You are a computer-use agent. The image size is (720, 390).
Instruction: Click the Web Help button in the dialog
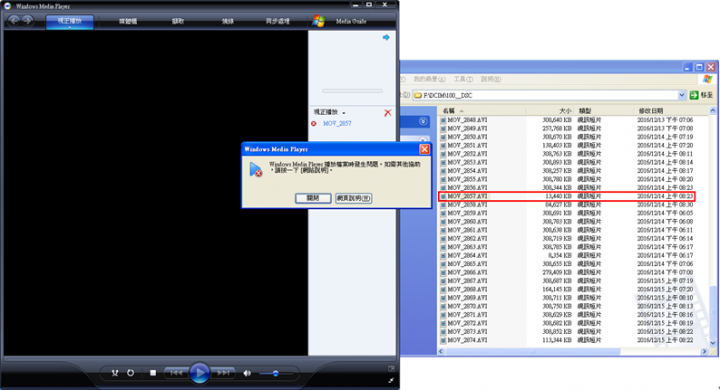[354, 198]
